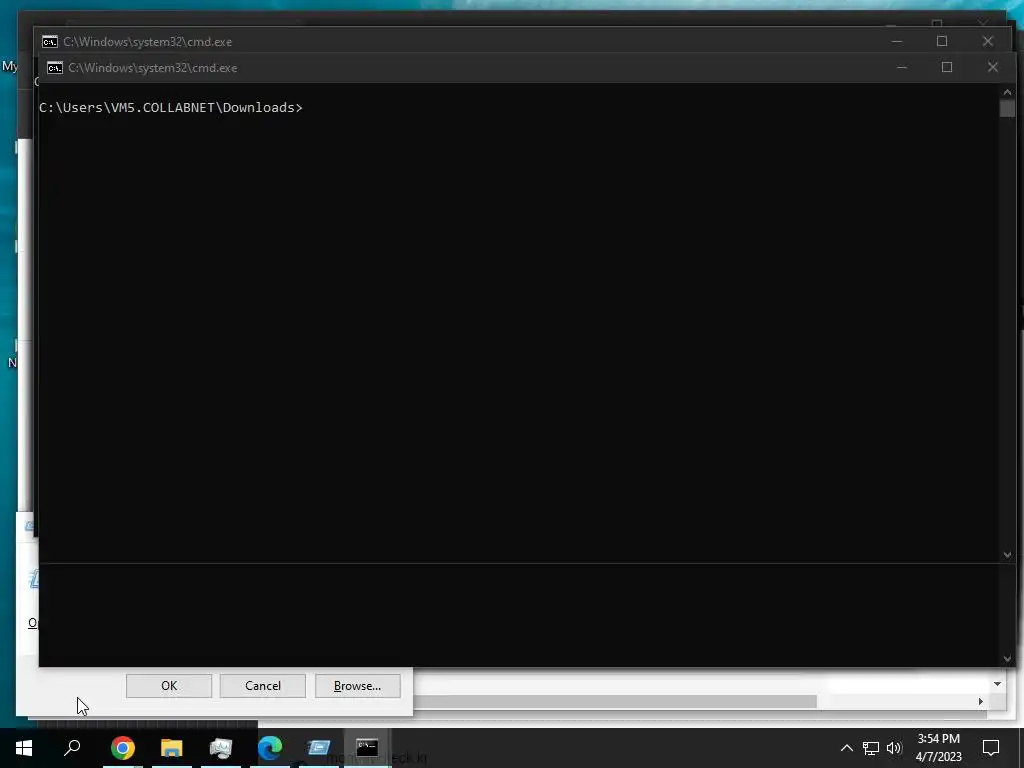Open the network status tray icon
This screenshot has height=768, width=1024.
point(871,748)
